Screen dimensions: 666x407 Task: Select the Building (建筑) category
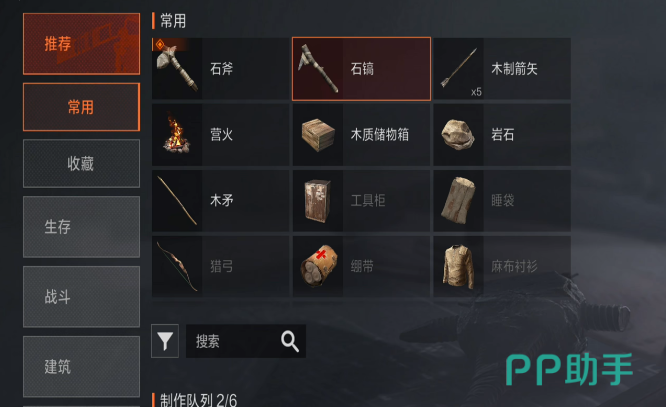pos(81,367)
